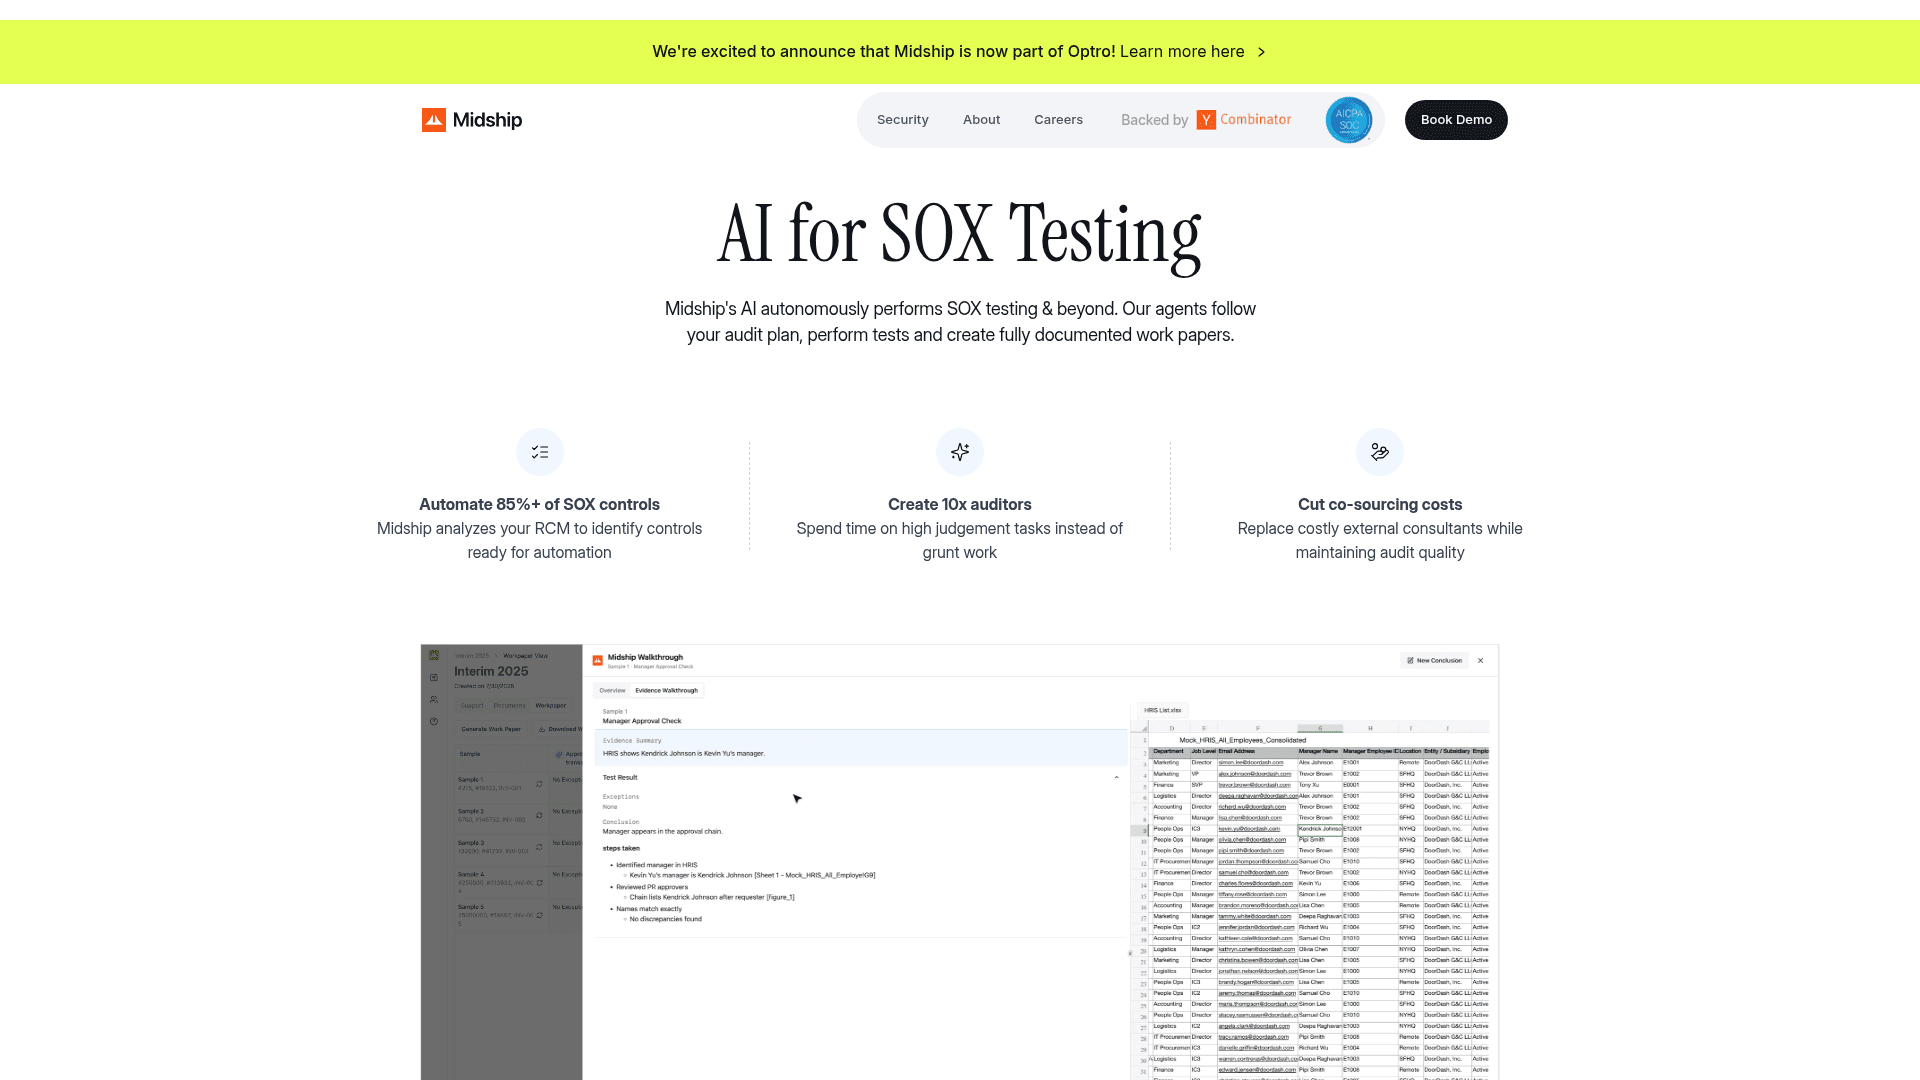Viewport: 1920px width, 1080px height.
Task: Click the Workpaper View breadcrumb
Action: tap(525, 656)
